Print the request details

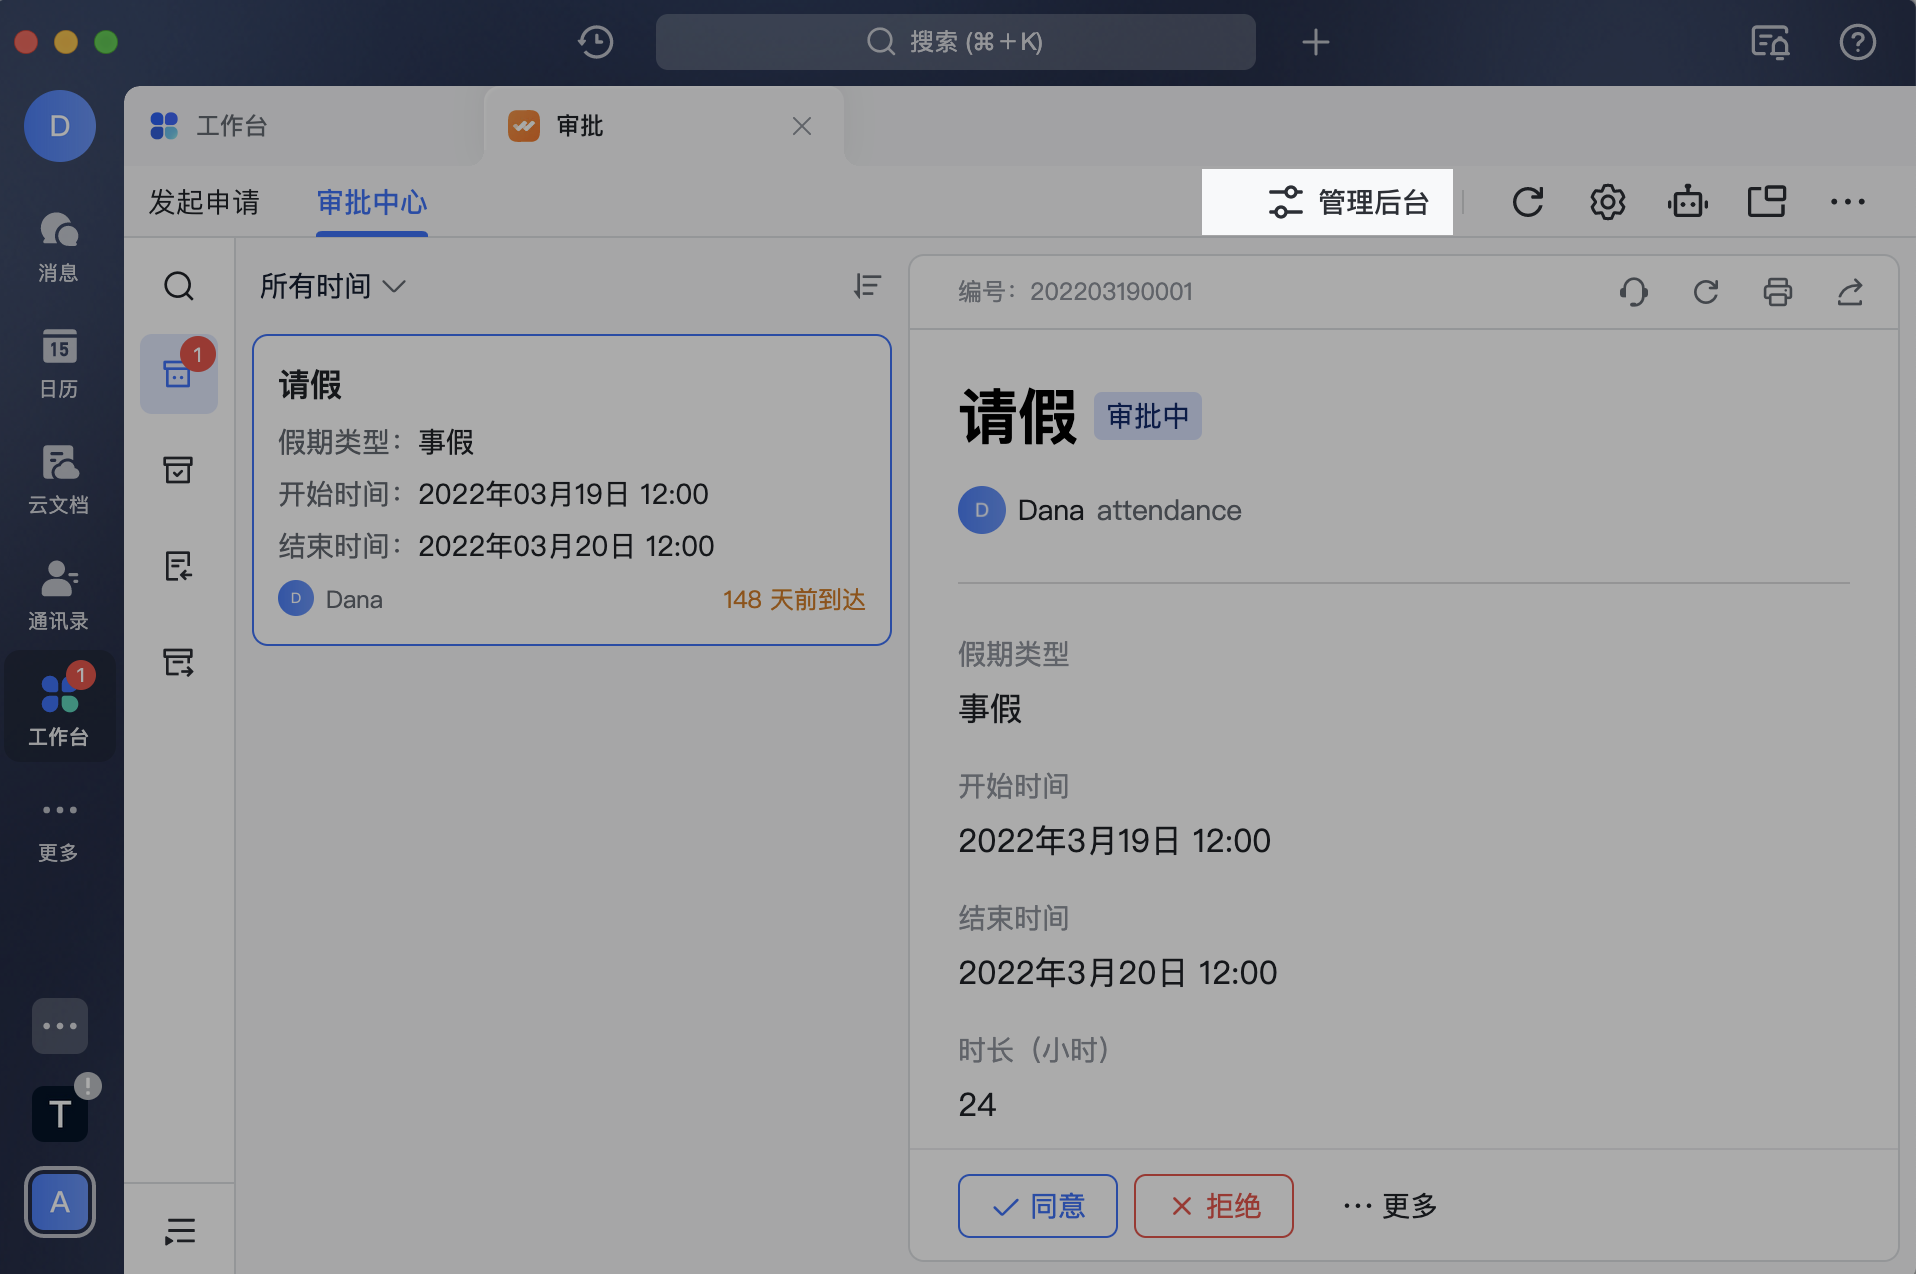(1778, 292)
